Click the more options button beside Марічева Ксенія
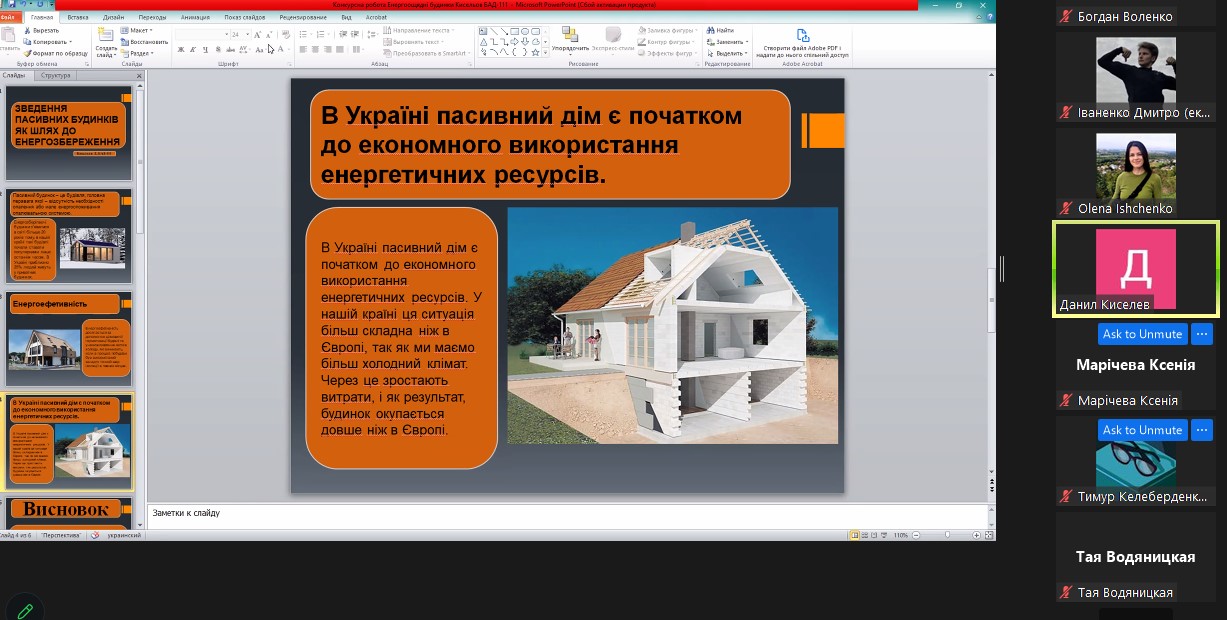 [x=1202, y=430]
